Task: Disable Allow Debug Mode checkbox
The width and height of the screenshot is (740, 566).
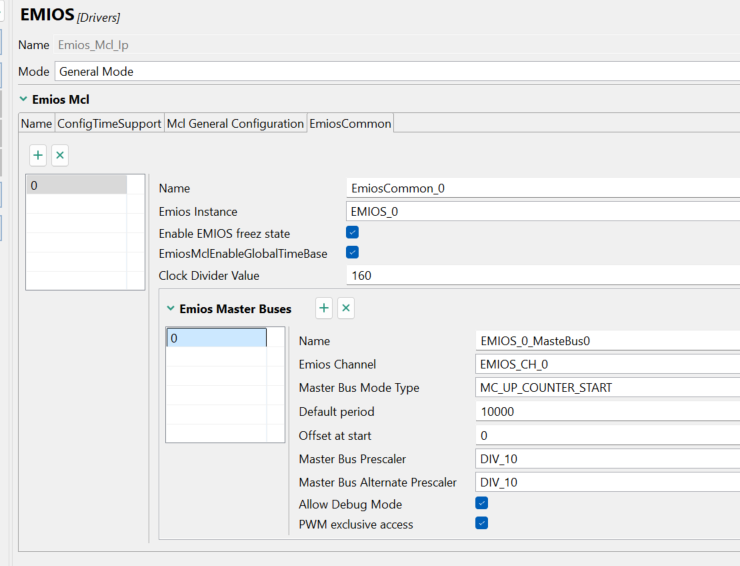Action: pos(482,503)
